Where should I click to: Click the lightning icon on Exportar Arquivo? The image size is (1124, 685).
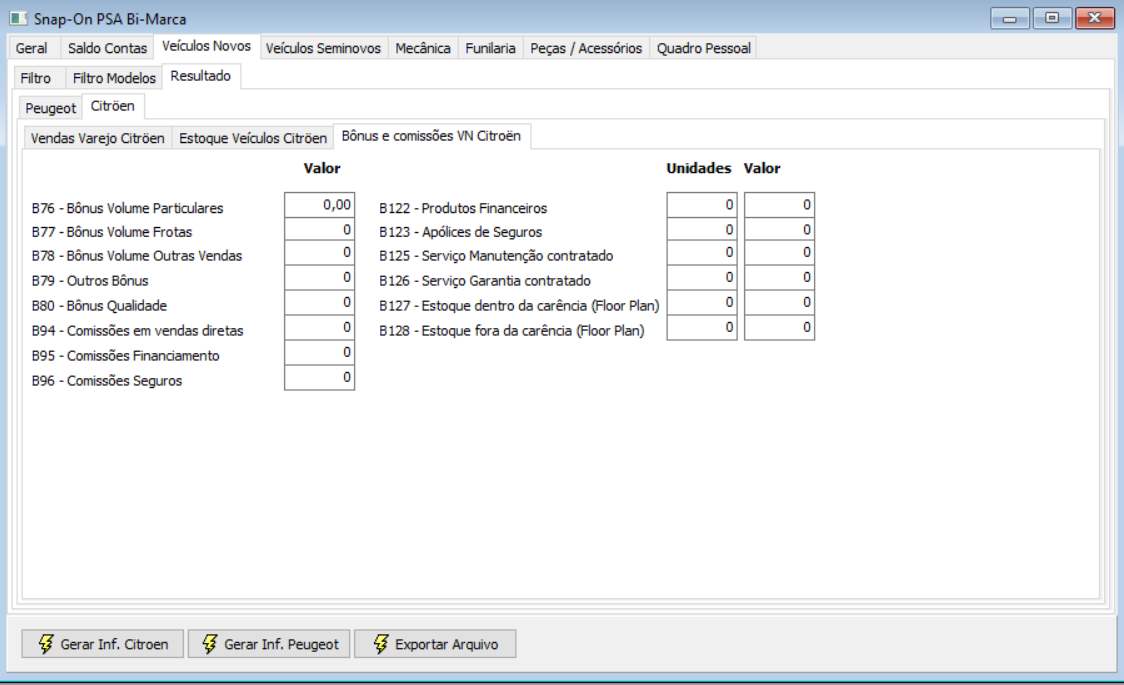click(381, 643)
